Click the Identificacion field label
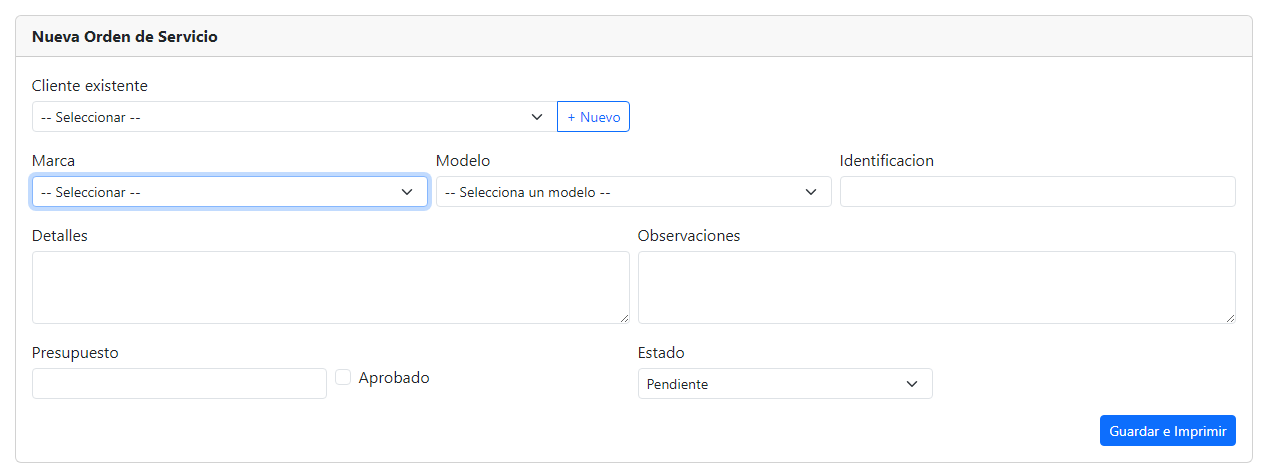The height and width of the screenshot is (473, 1268). click(x=886, y=160)
